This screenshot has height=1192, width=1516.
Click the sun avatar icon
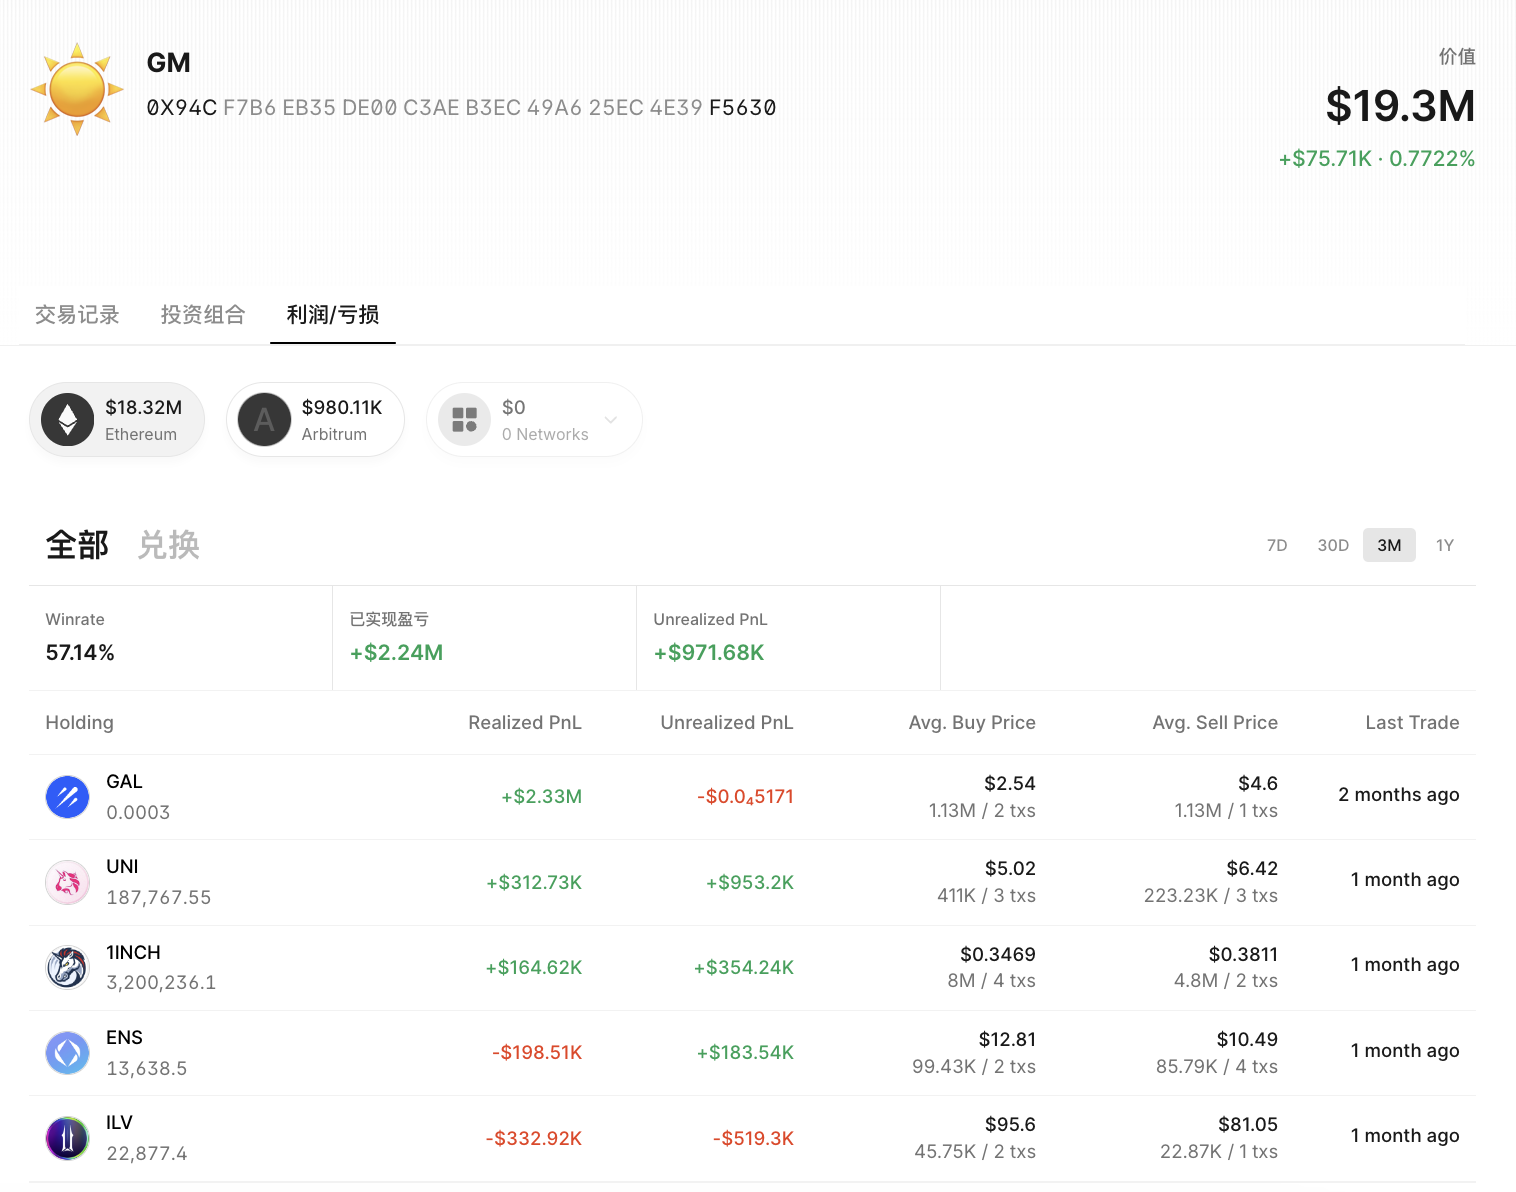coord(77,89)
